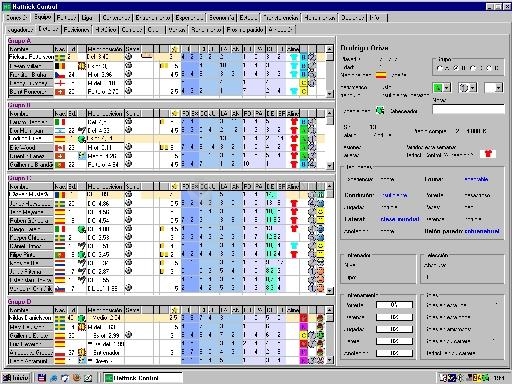Click the Spanish flag in player details
Image resolution: width=512 pixels, height=384 pixels.
click(x=381, y=75)
